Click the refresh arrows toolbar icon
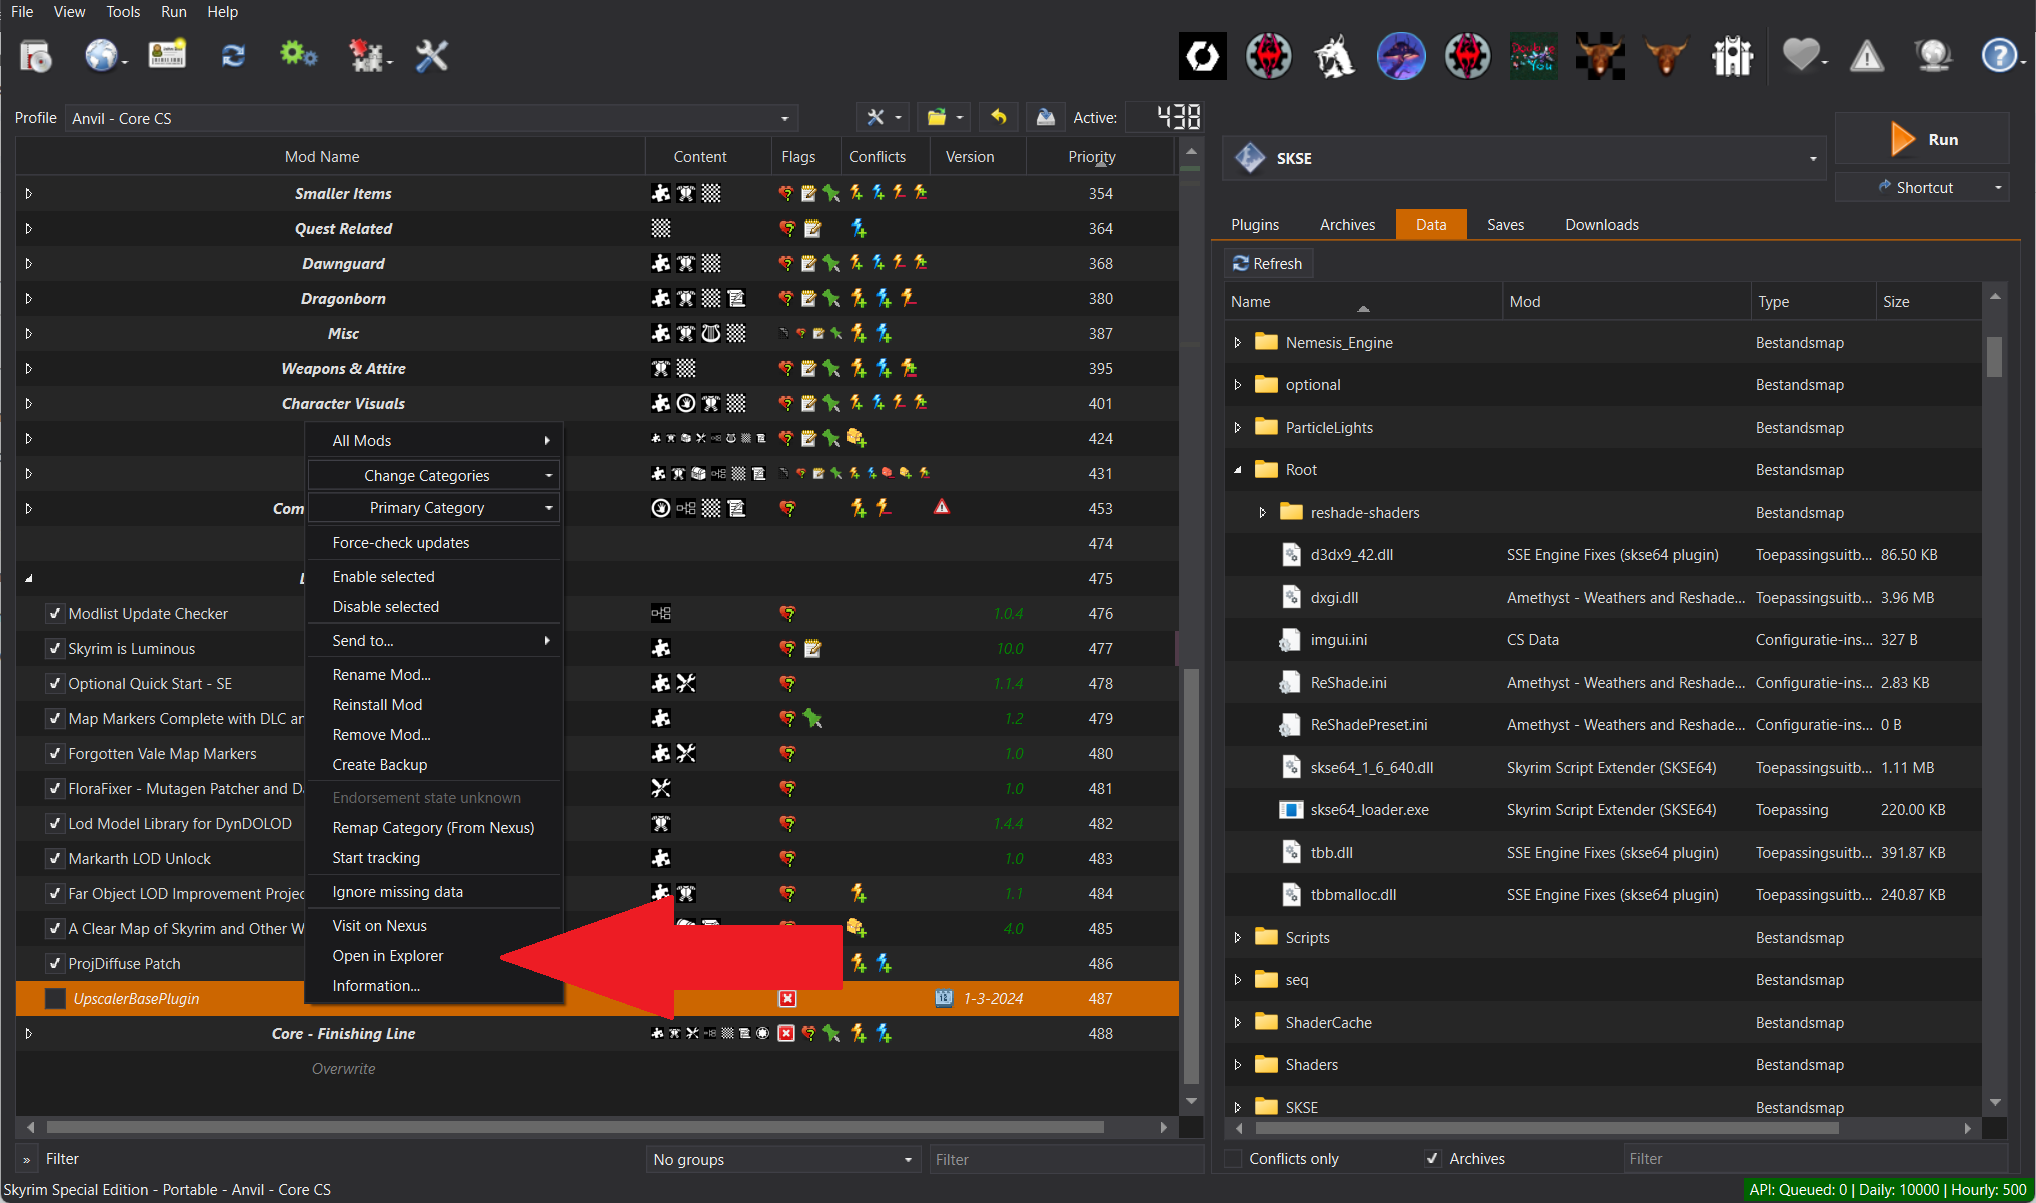Viewport: 2036px width, 1203px height. click(x=233, y=56)
